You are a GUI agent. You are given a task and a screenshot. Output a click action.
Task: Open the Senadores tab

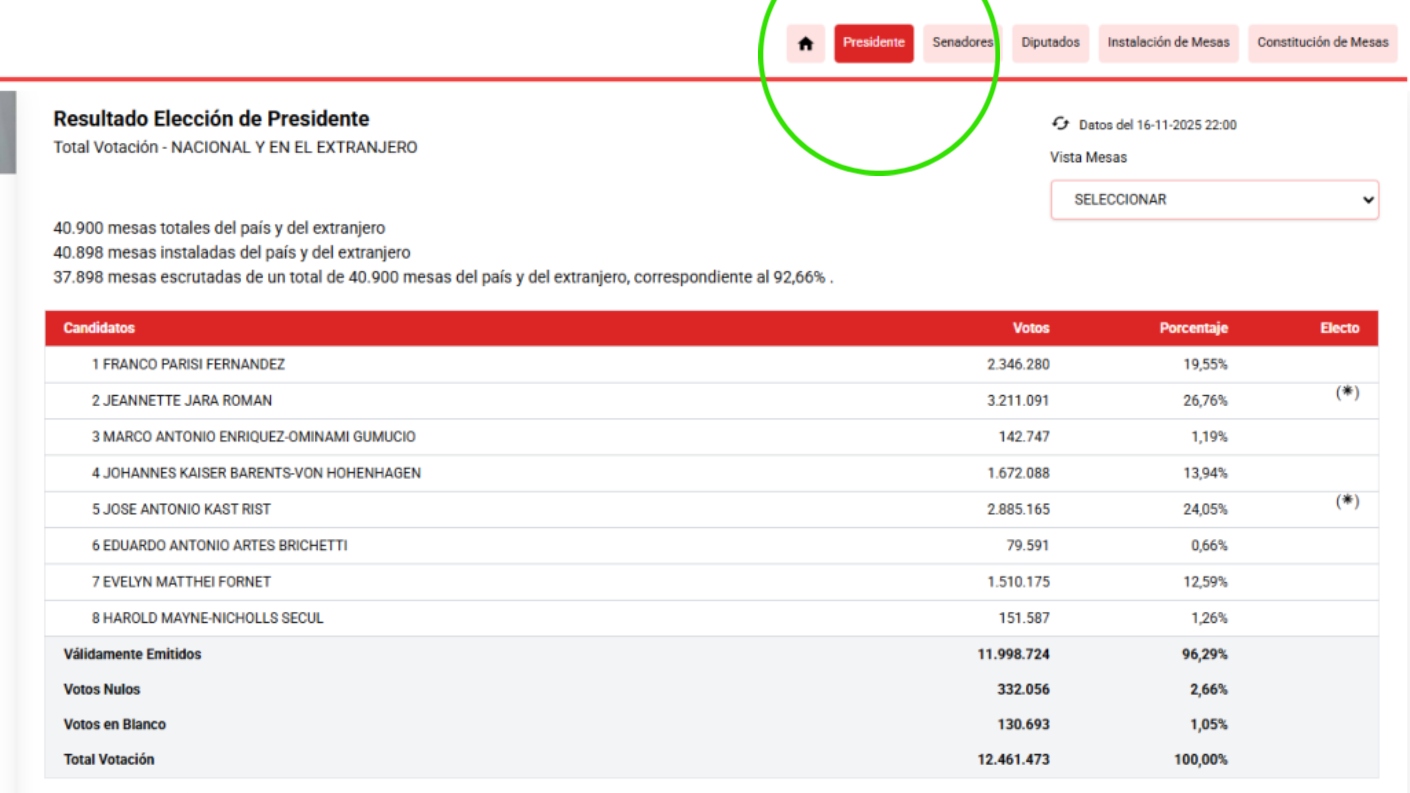click(x=962, y=43)
